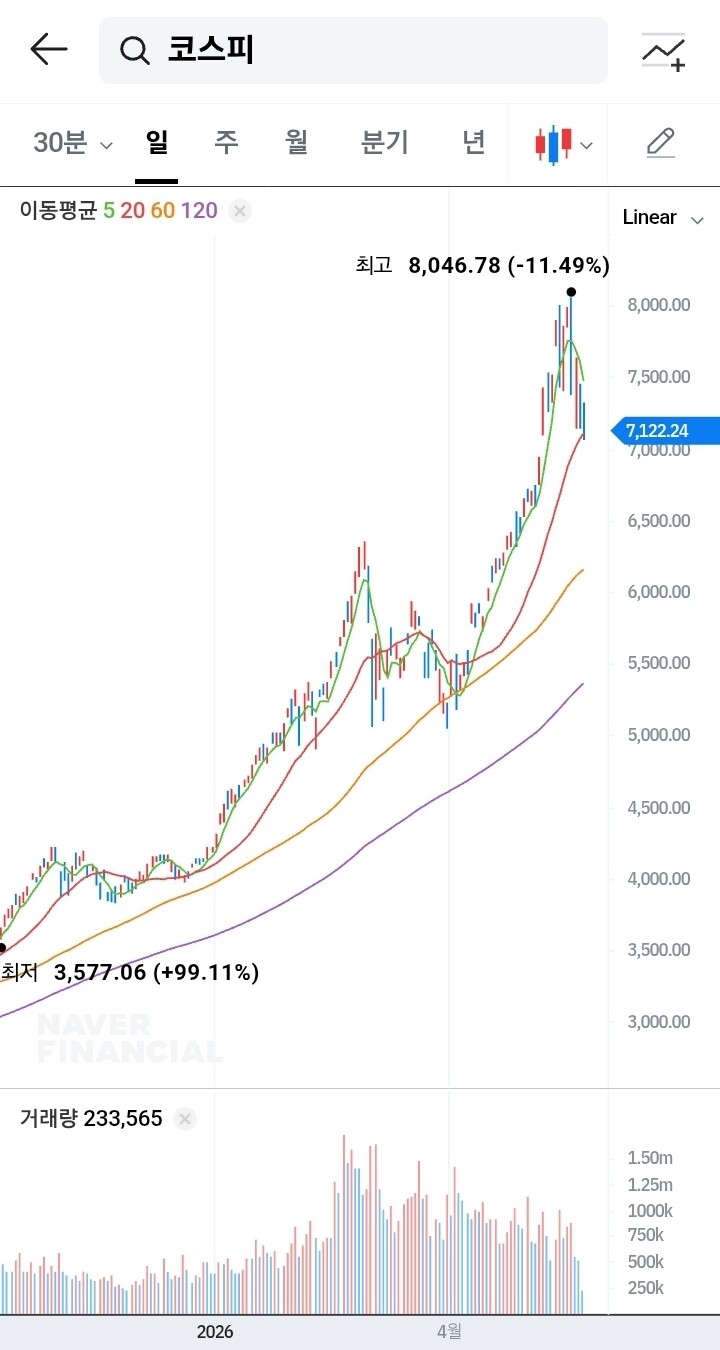Switch to the 일 daily tab
Image resolution: width=720 pixels, height=1350 pixels.
click(x=156, y=143)
